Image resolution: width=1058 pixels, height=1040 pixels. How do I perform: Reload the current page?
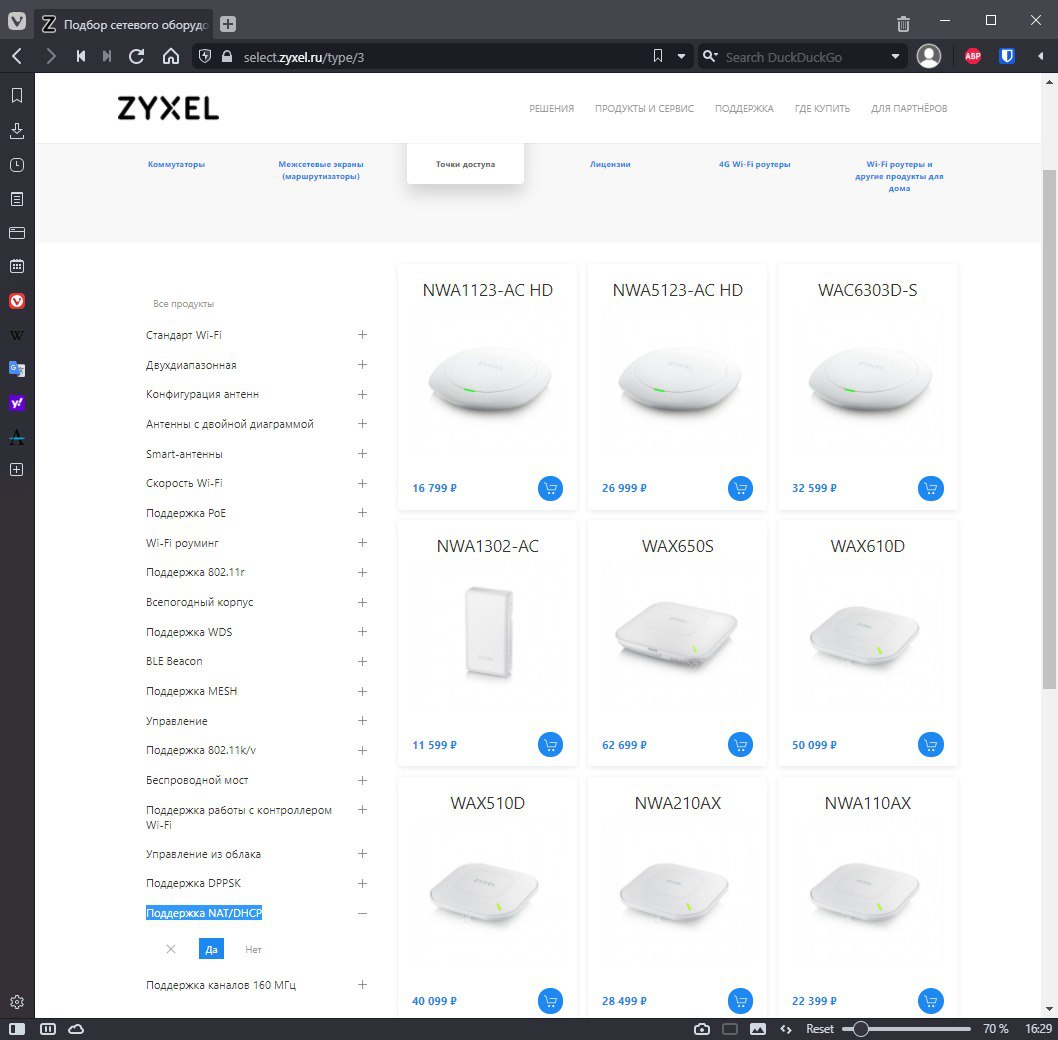coord(136,57)
